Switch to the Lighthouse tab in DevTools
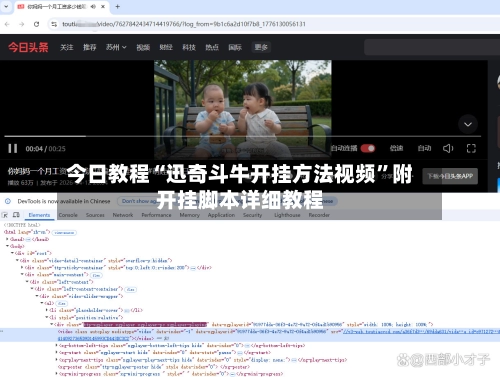 287,215
